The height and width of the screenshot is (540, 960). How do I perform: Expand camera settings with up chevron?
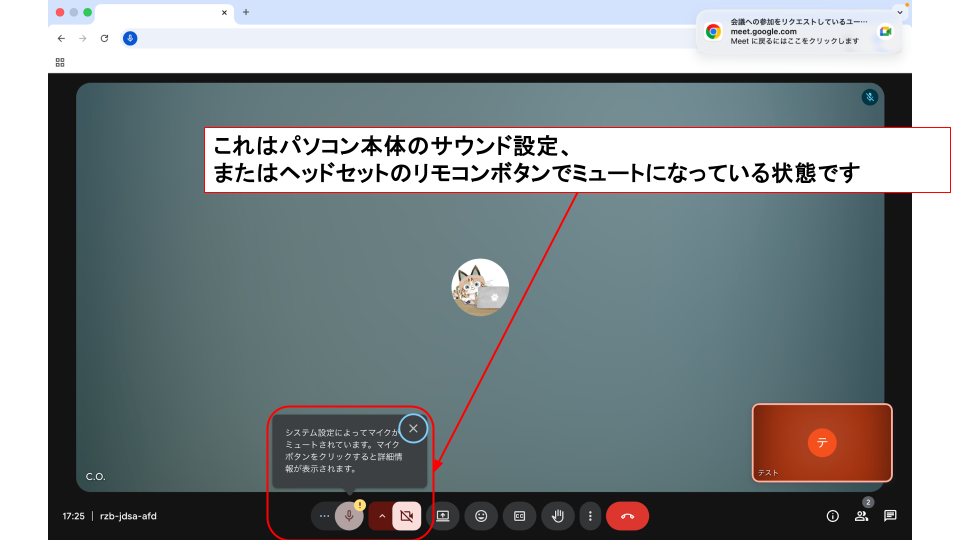381,516
